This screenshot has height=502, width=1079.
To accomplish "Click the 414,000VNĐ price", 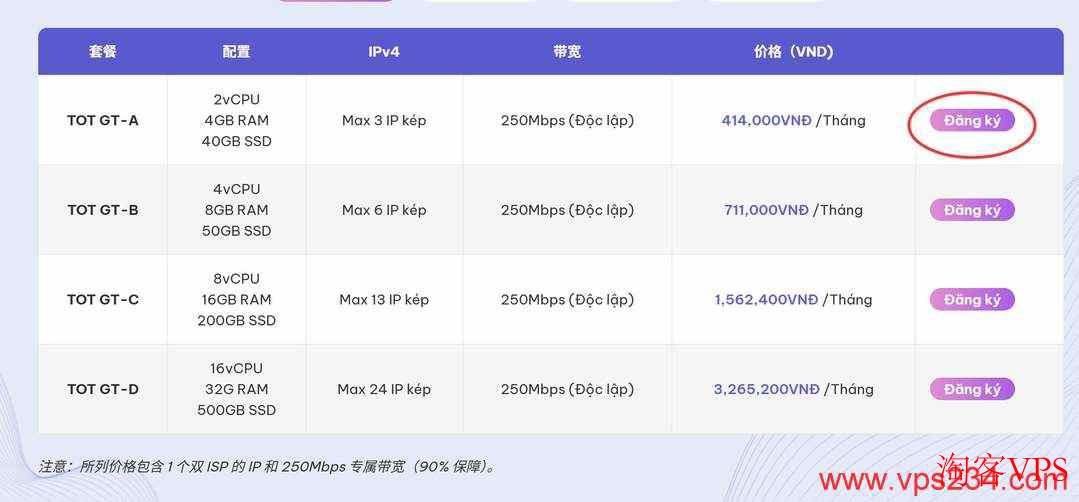I will (766, 120).
